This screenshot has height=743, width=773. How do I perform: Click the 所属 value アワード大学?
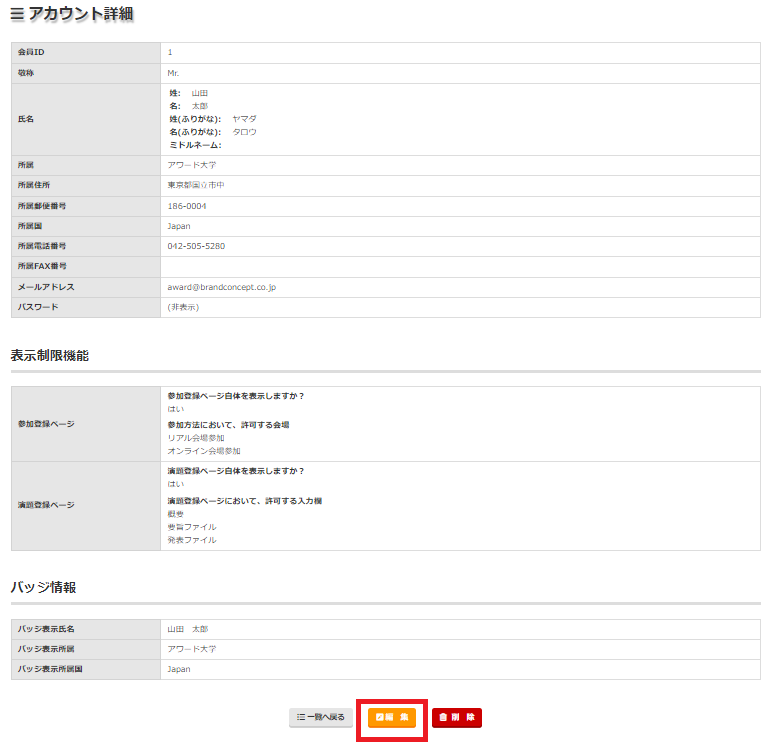[x=192, y=164]
